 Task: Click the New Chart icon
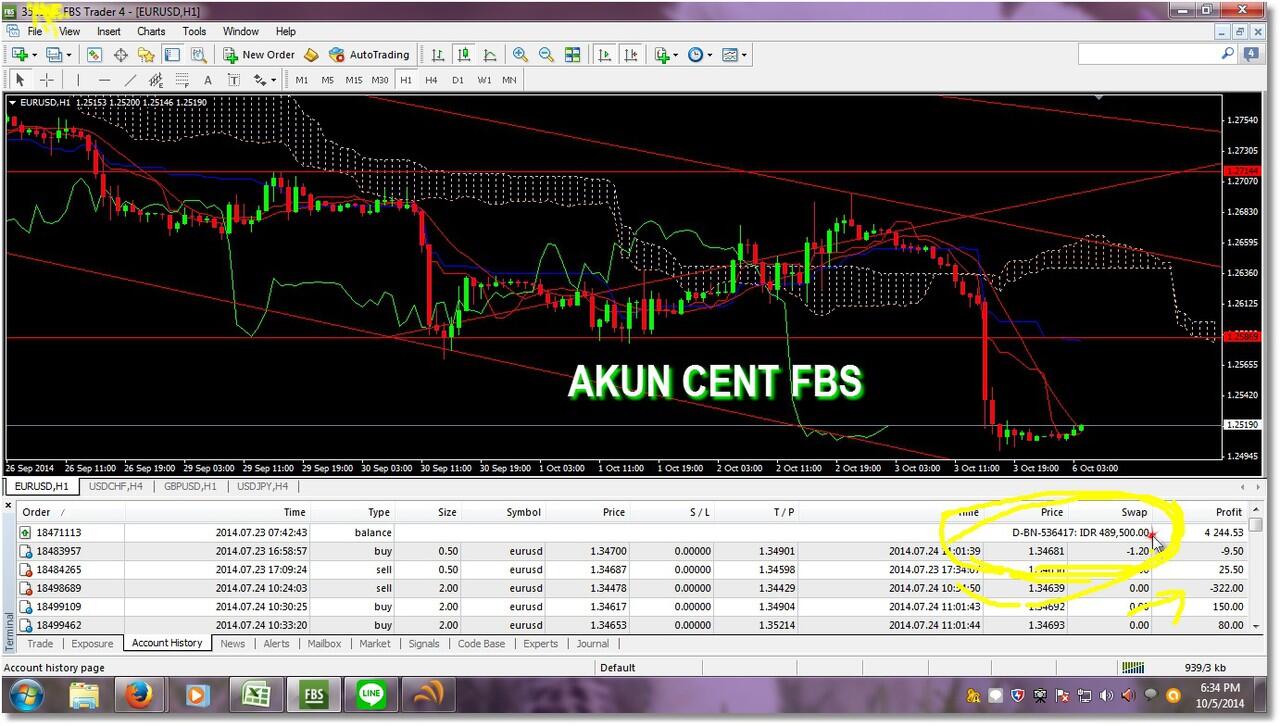click(x=19, y=55)
